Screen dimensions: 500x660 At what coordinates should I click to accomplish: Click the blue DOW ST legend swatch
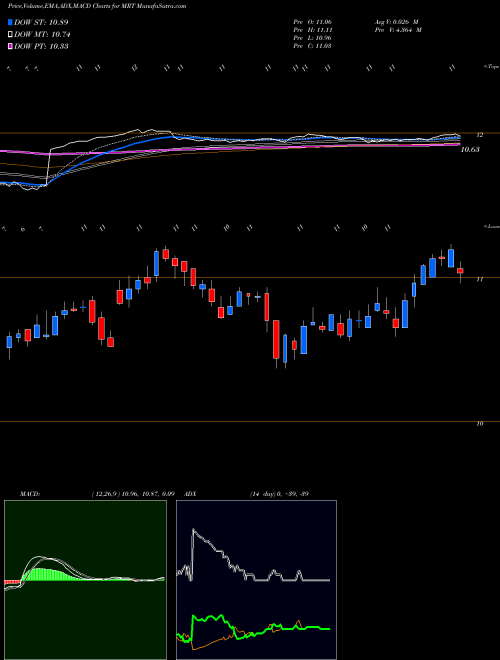pos(11,22)
